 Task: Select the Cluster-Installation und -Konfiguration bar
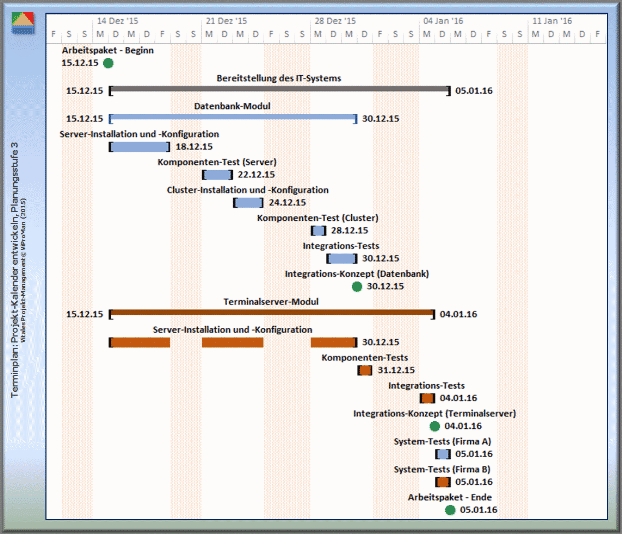click(248, 203)
